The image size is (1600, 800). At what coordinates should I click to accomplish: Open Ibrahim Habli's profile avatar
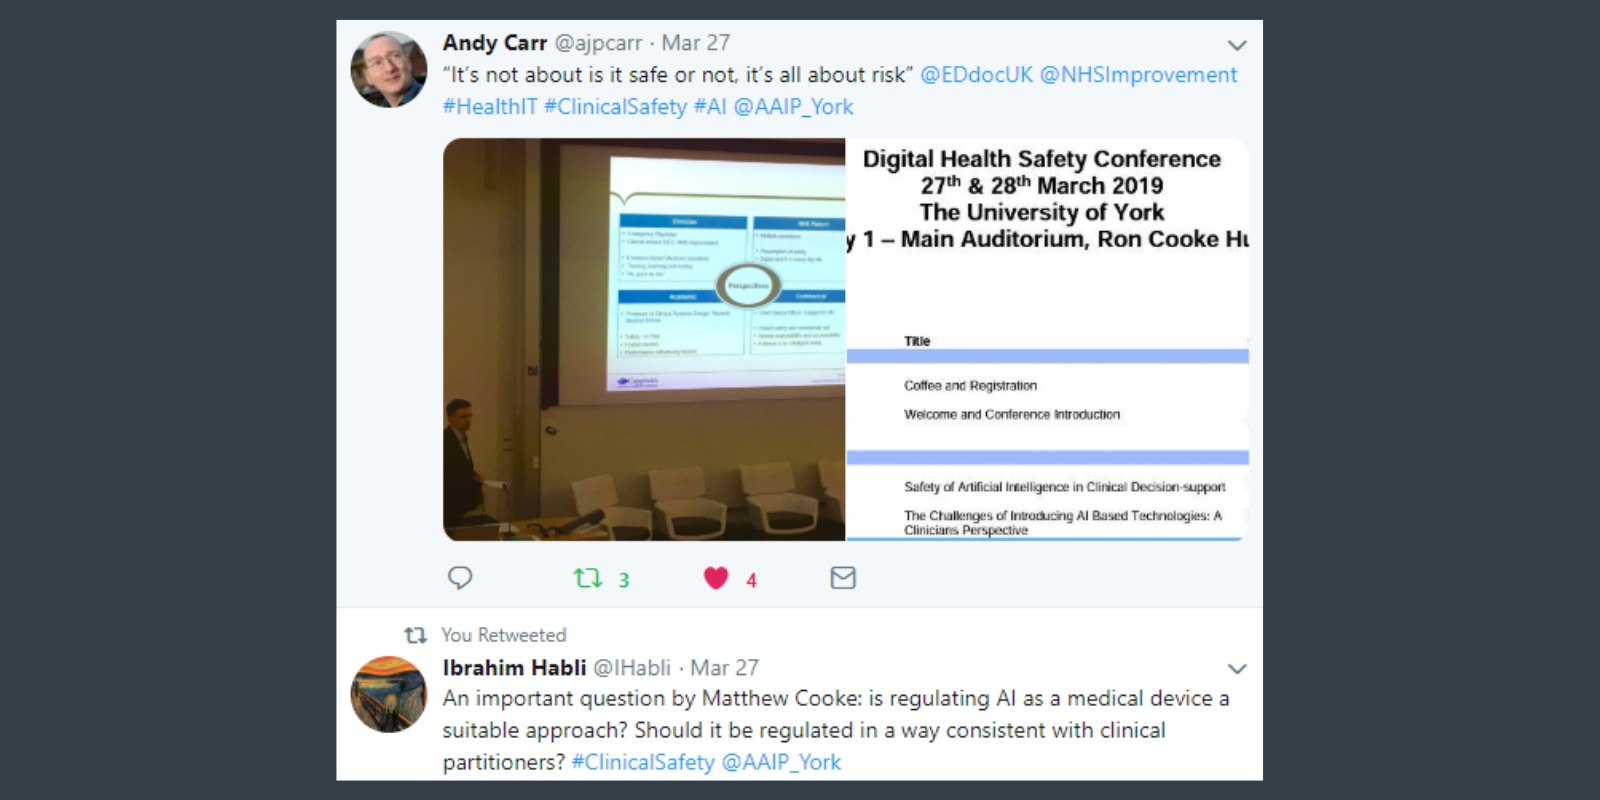click(x=389, y=694)
